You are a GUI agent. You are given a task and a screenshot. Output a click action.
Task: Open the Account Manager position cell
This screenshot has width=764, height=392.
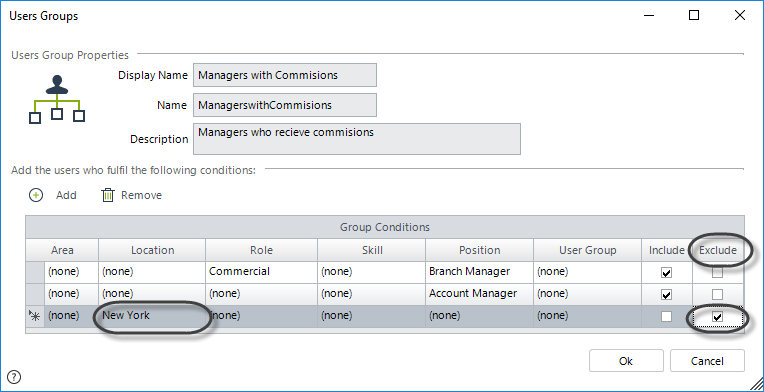click(x=479, y=294)
